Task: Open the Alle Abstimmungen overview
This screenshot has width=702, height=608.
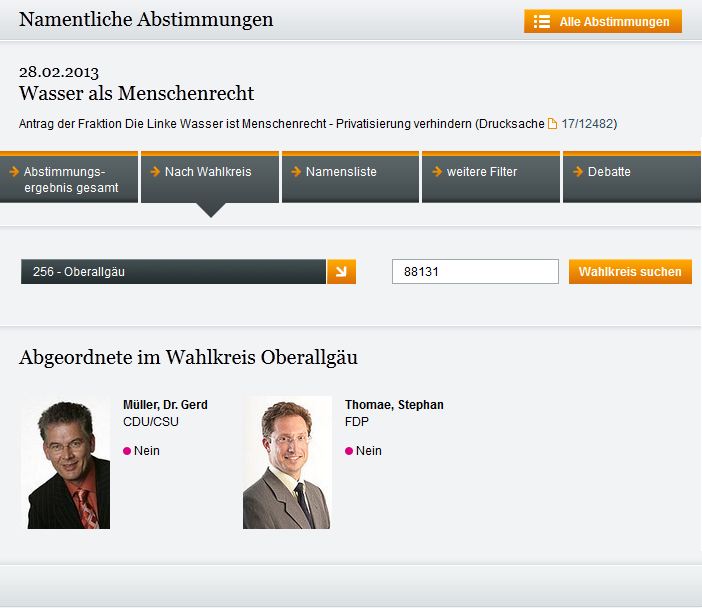Action: (x=613, y=21)
